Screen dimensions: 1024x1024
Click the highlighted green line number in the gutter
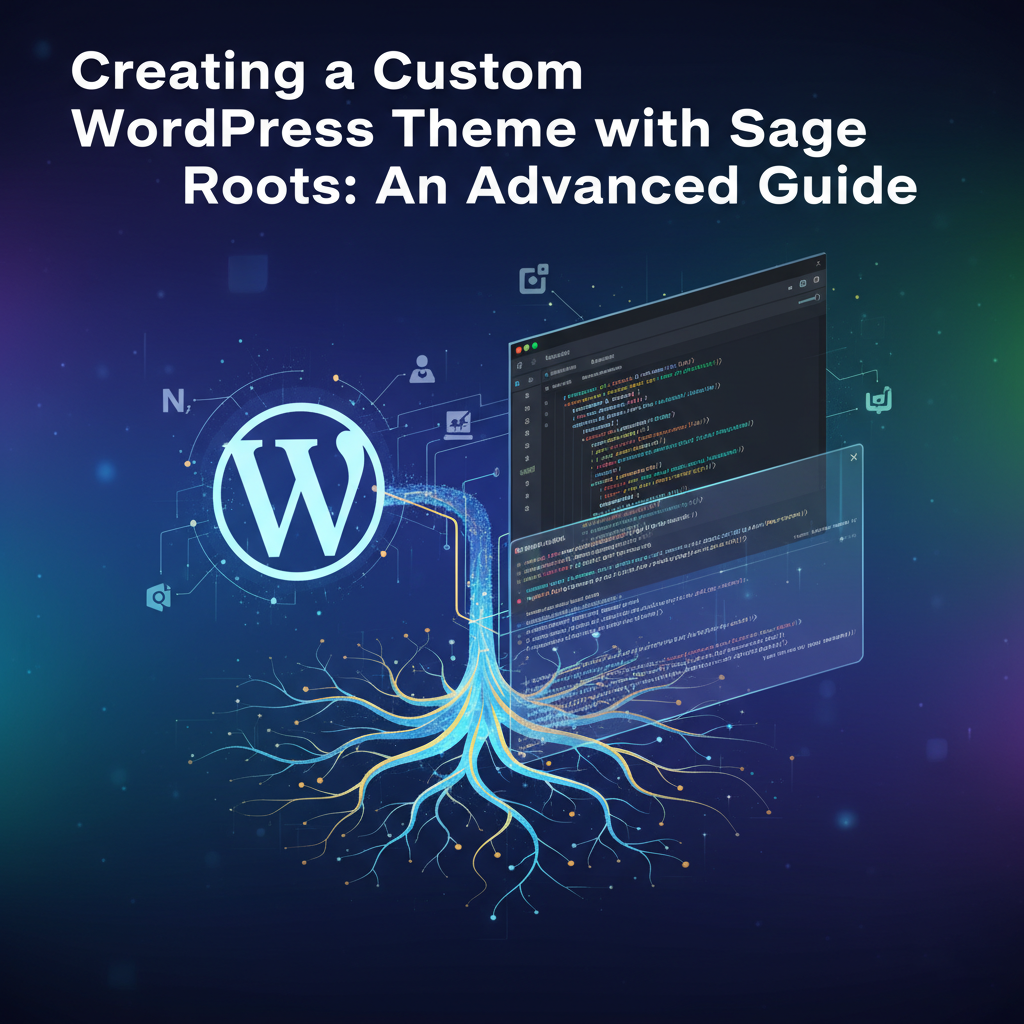(x=526, y=468)
